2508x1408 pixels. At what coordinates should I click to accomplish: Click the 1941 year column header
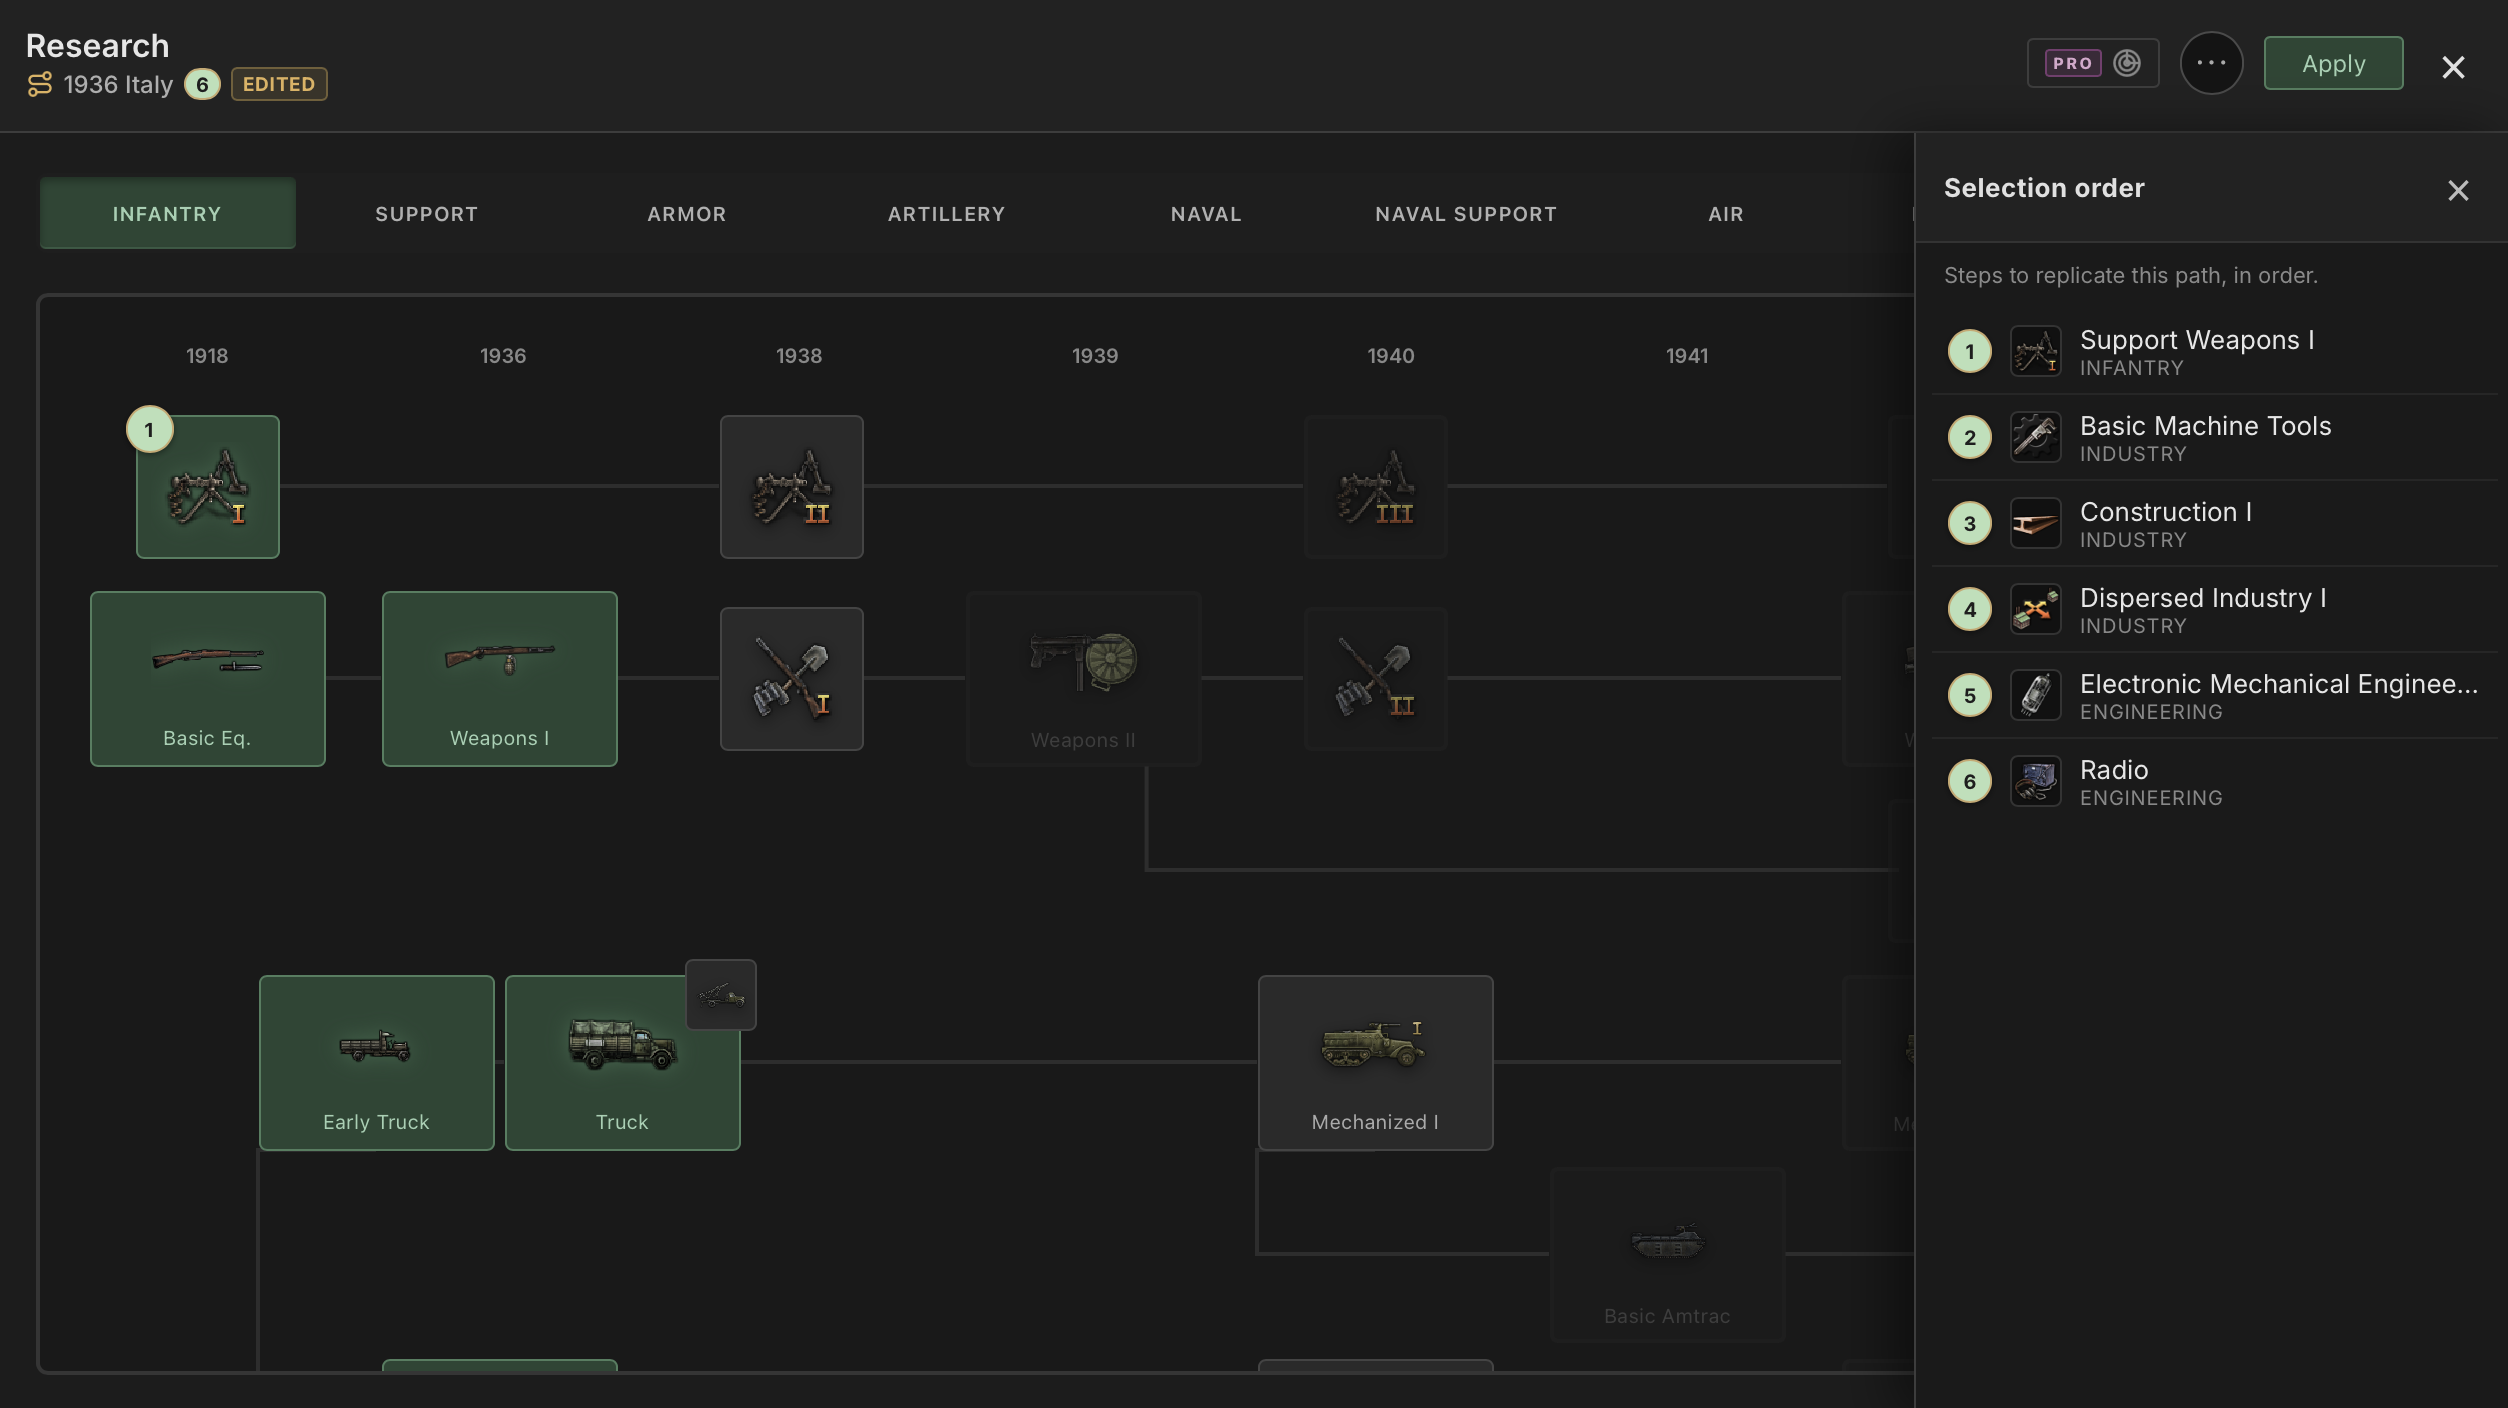[x=1687, y=356]
